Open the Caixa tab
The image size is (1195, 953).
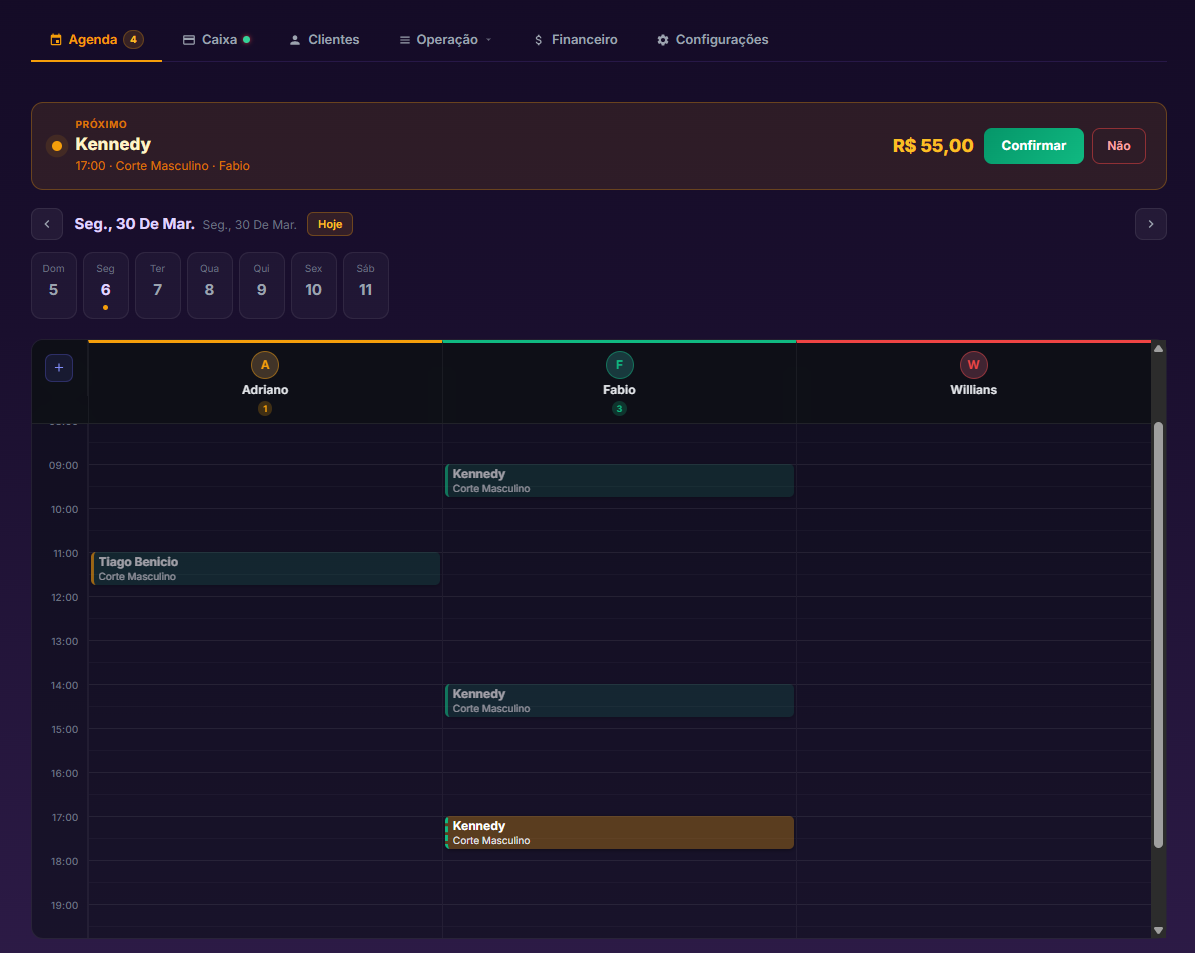(217, 40)
